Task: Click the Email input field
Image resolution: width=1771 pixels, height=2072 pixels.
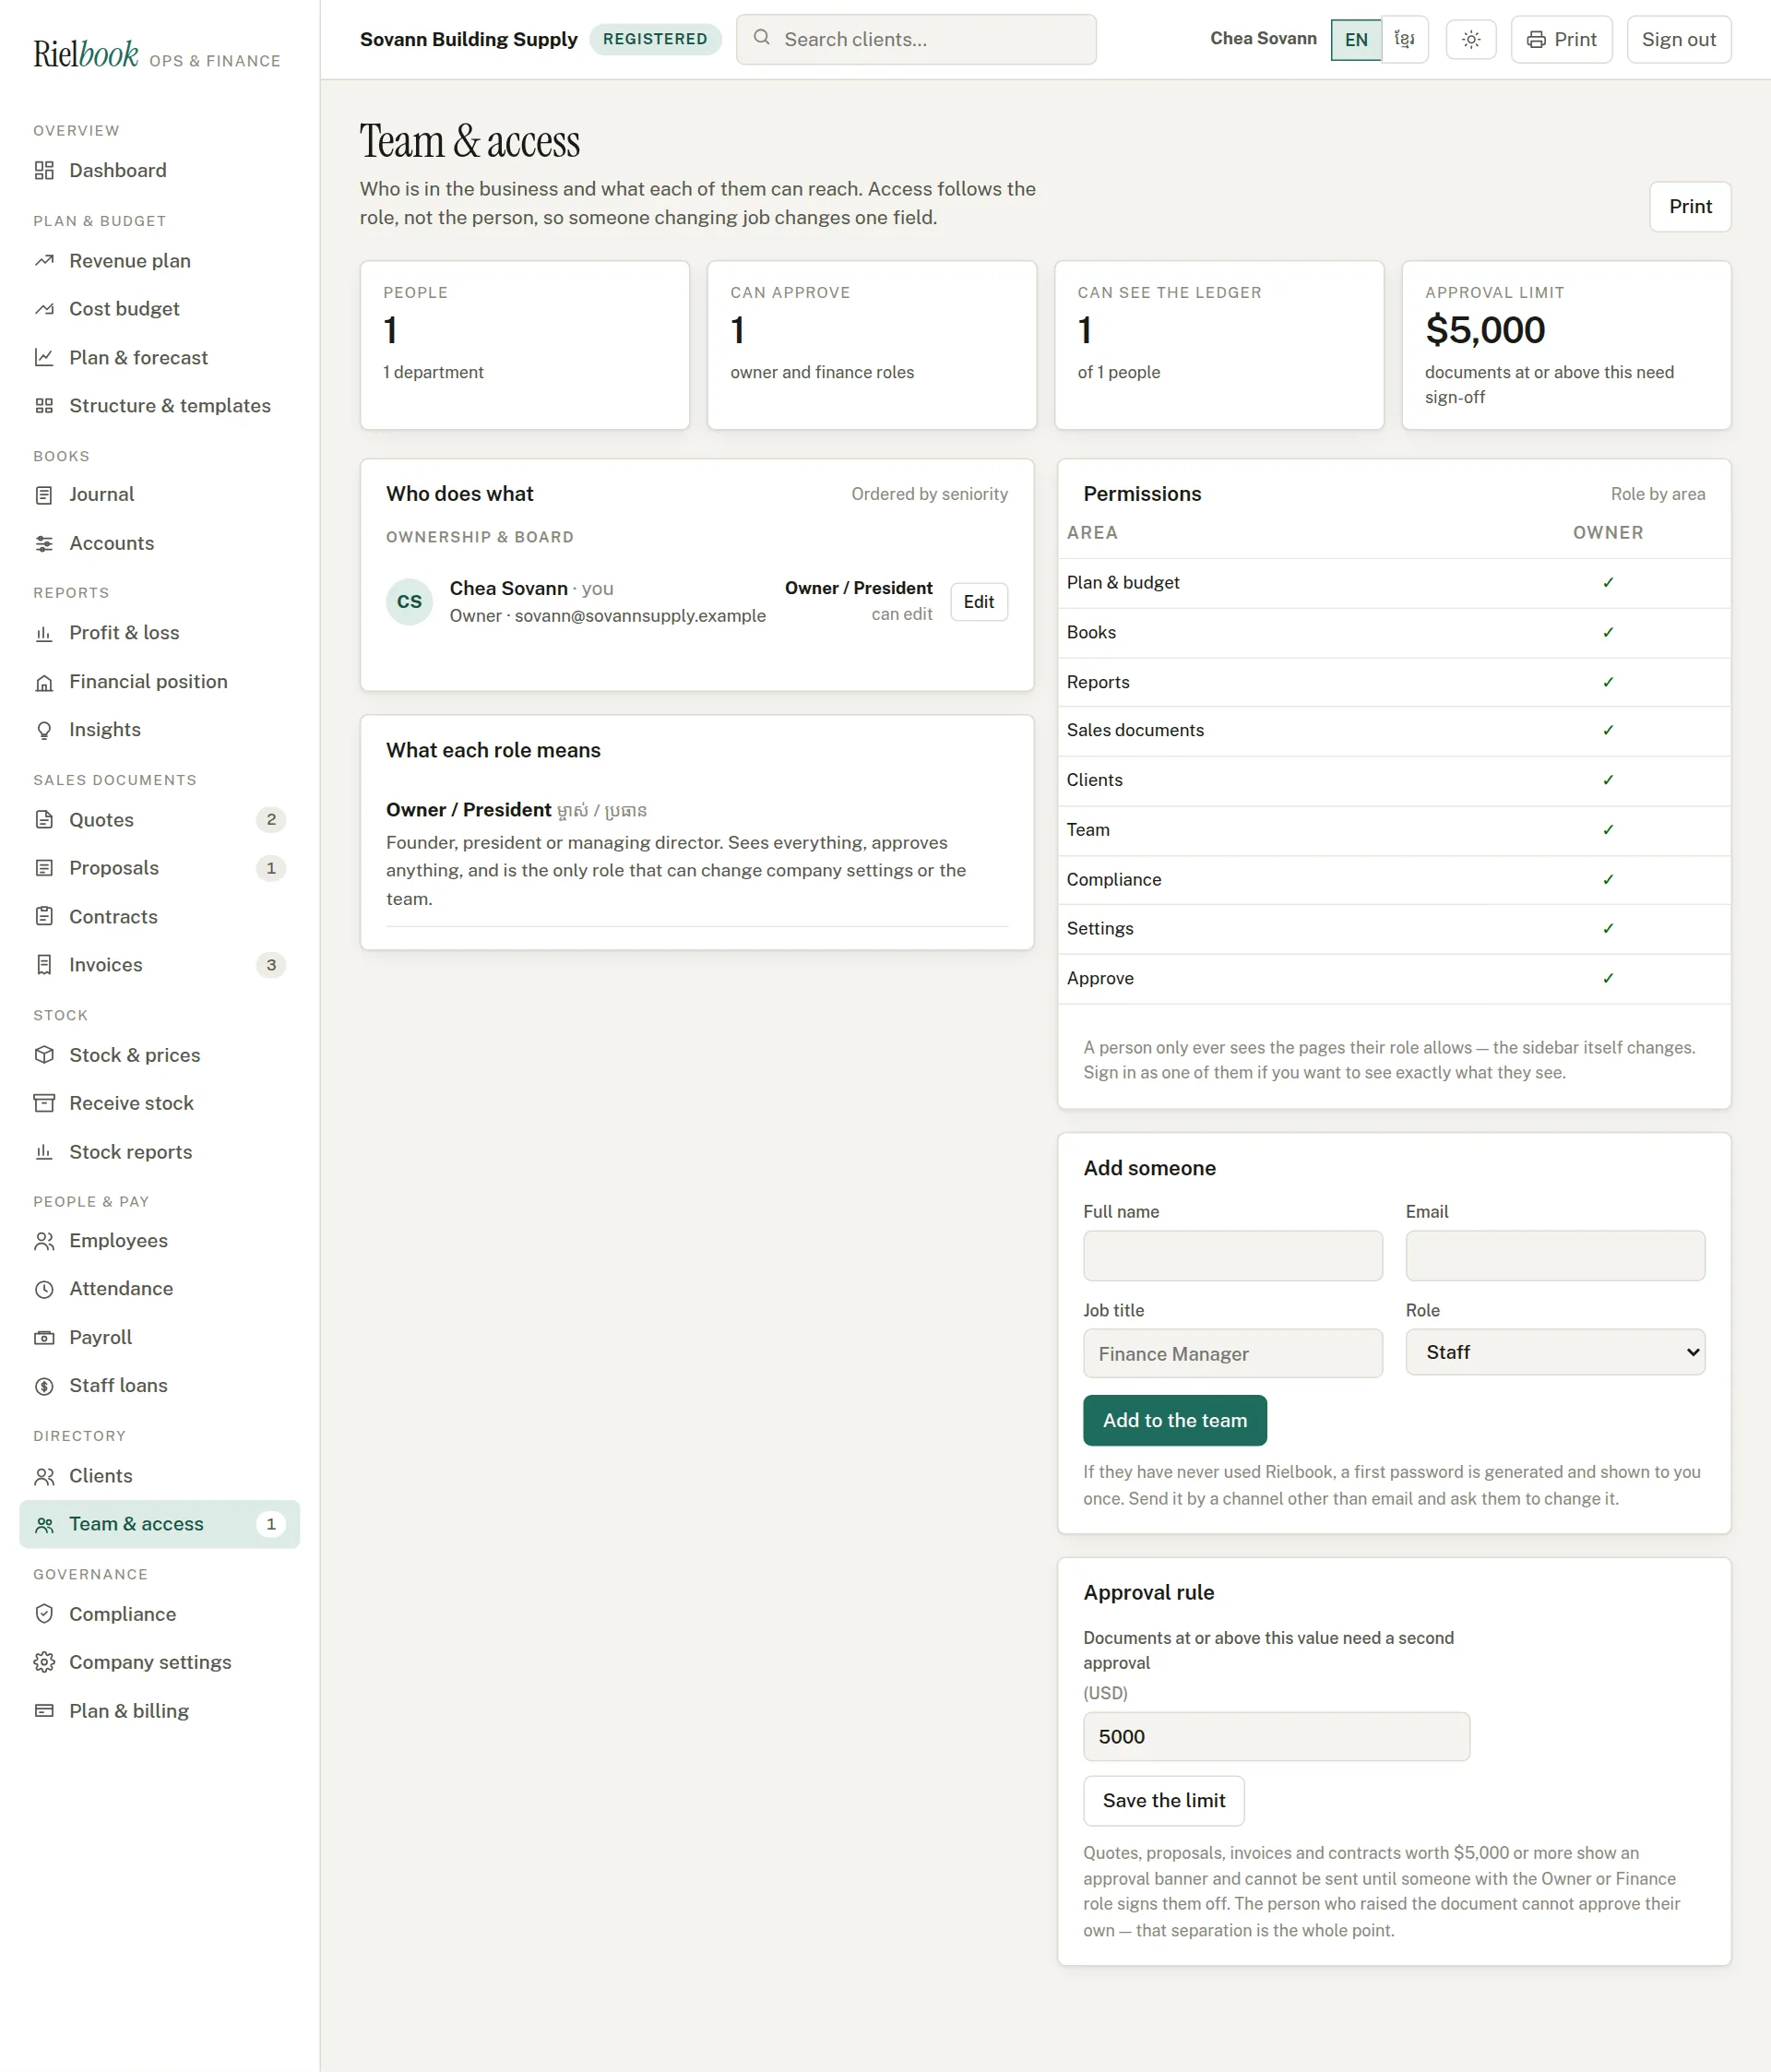Action: [1554, 1256]
